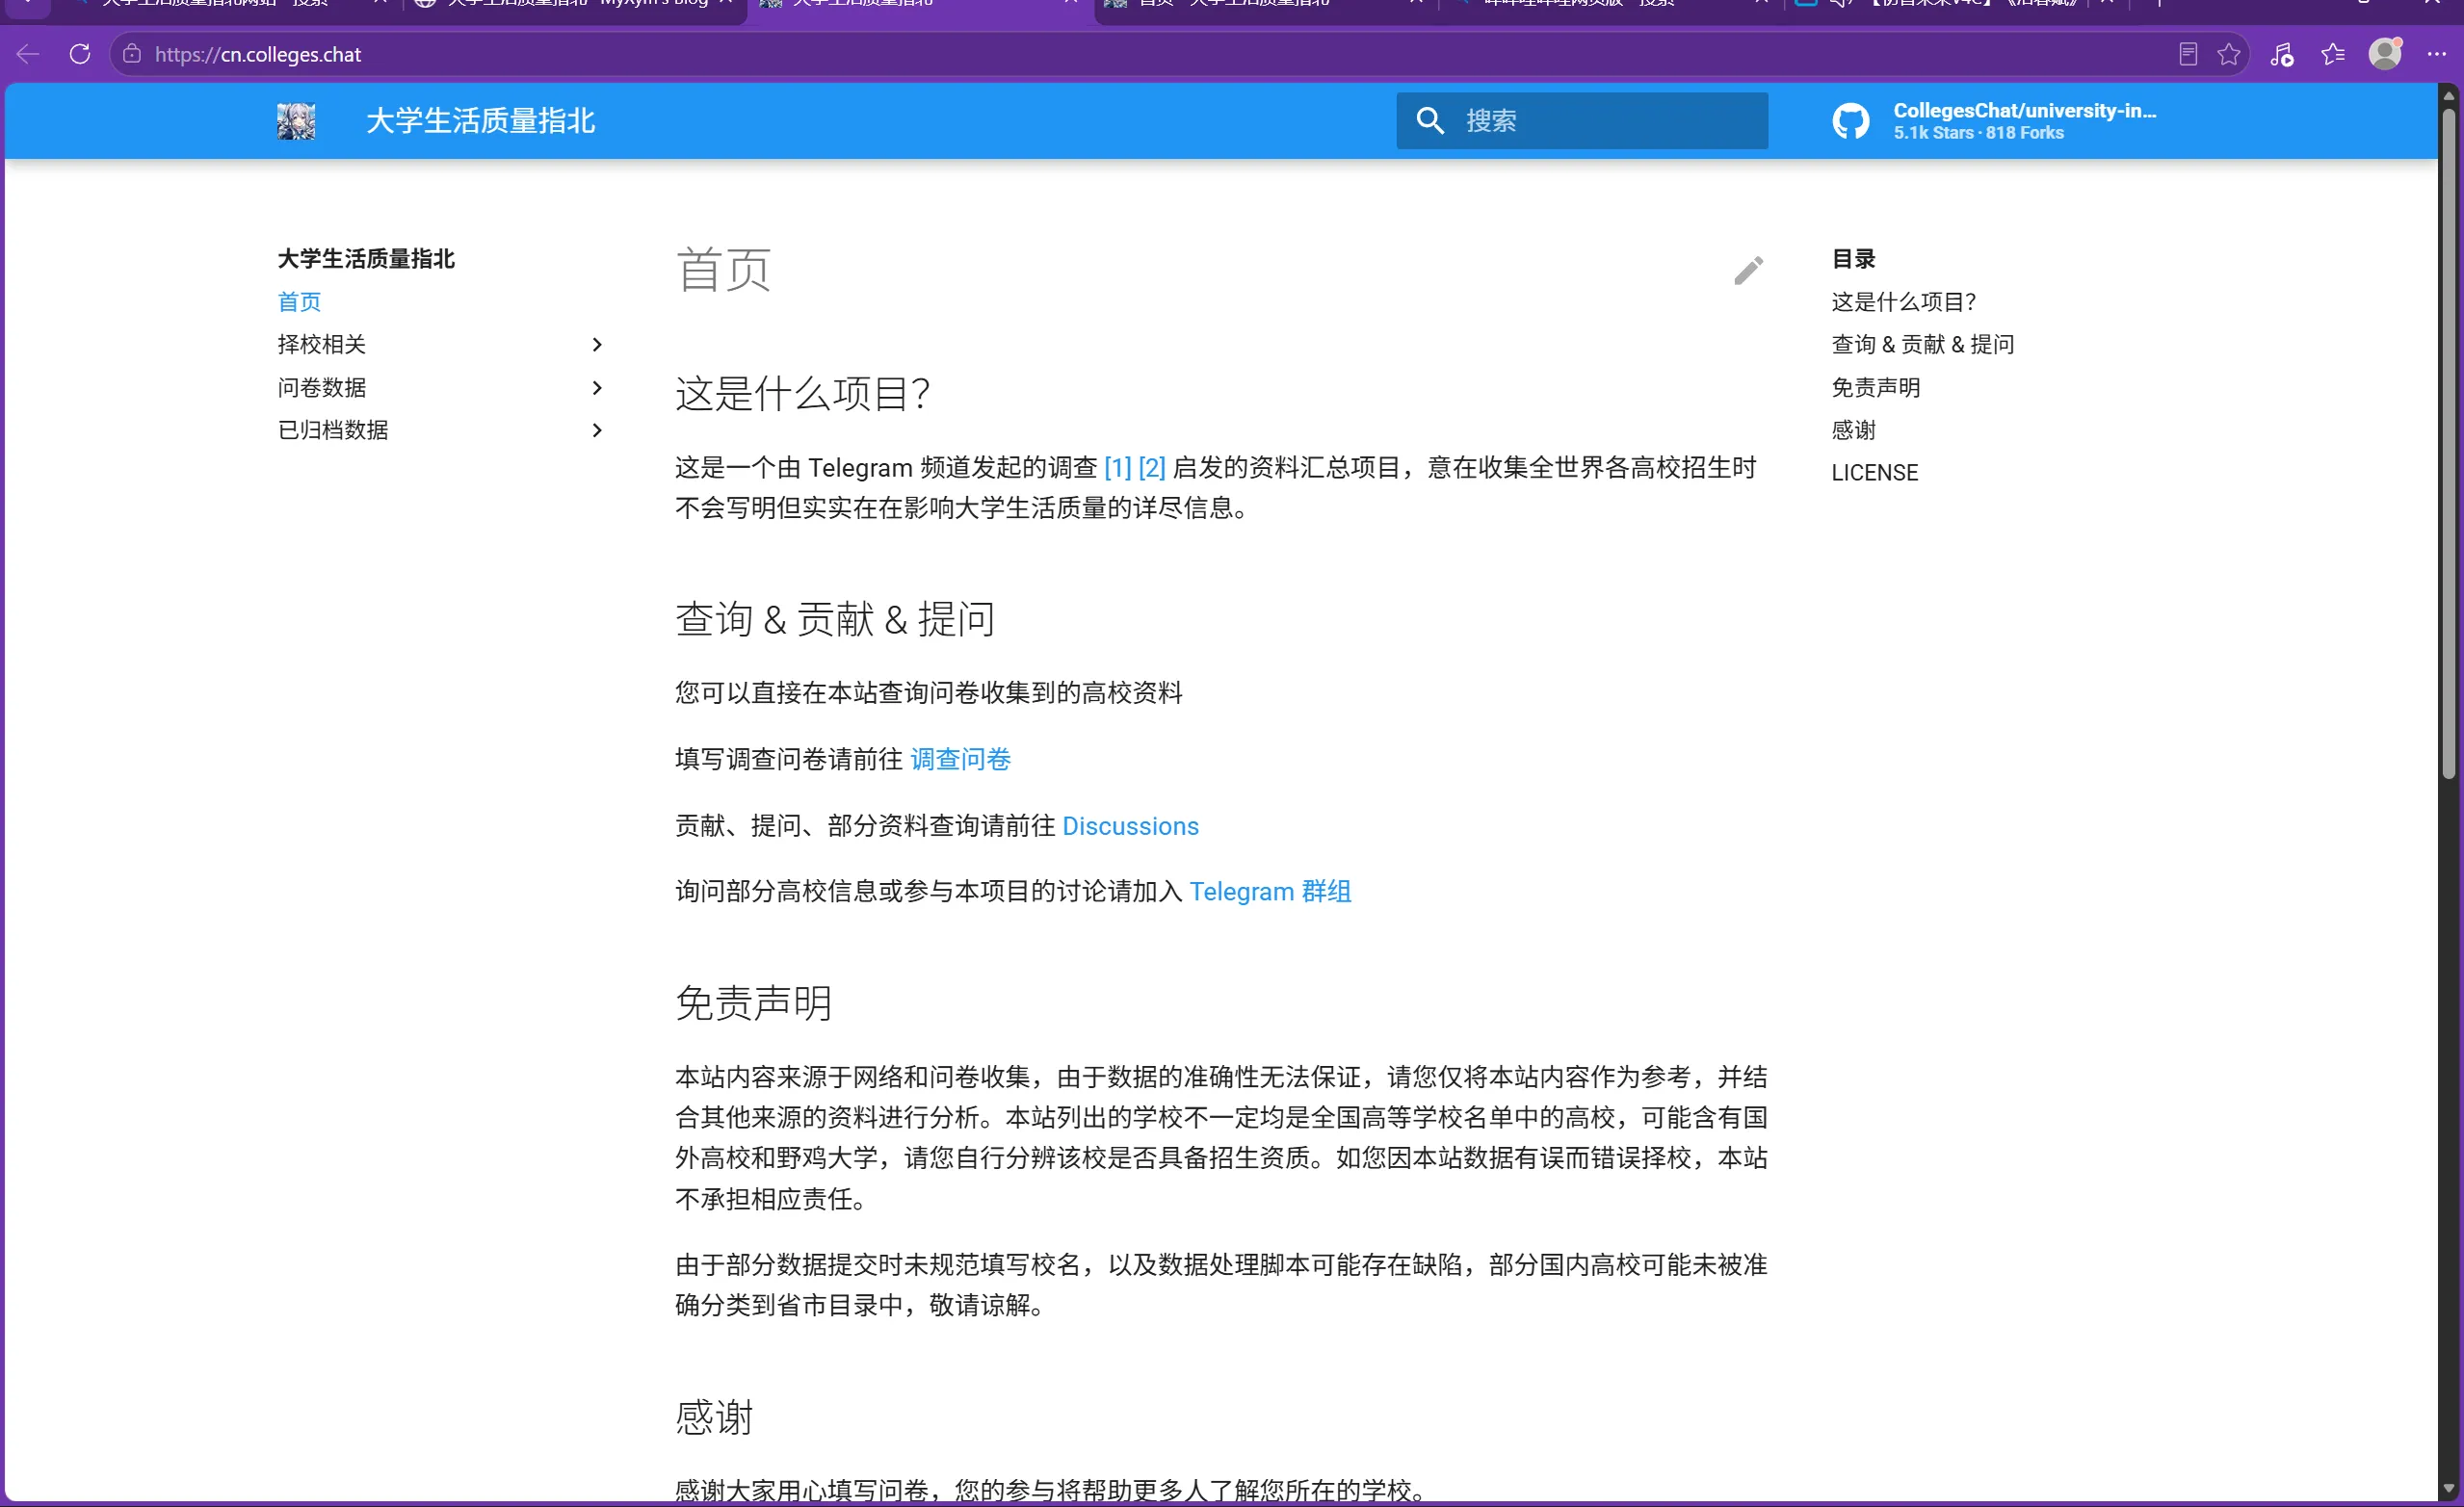
Task: Click the browser back arrow
Action: pos(28,54)
